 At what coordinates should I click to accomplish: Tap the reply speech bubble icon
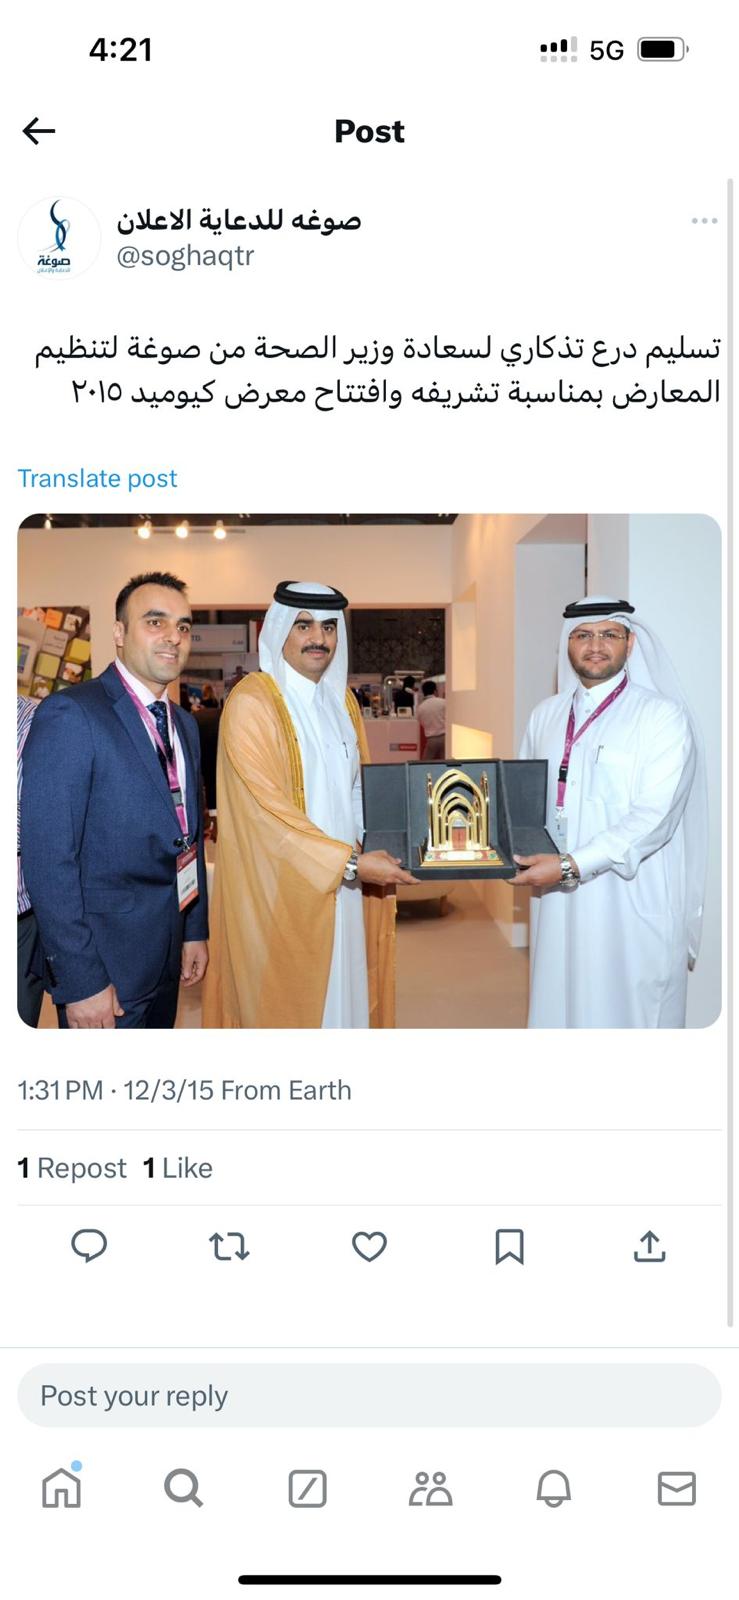89,1246
